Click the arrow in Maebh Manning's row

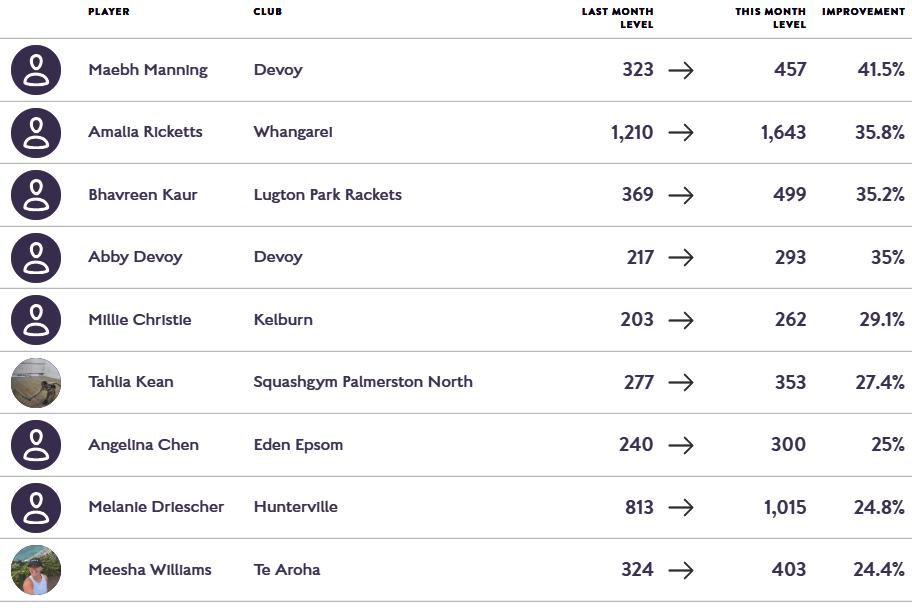coord(681,70)
